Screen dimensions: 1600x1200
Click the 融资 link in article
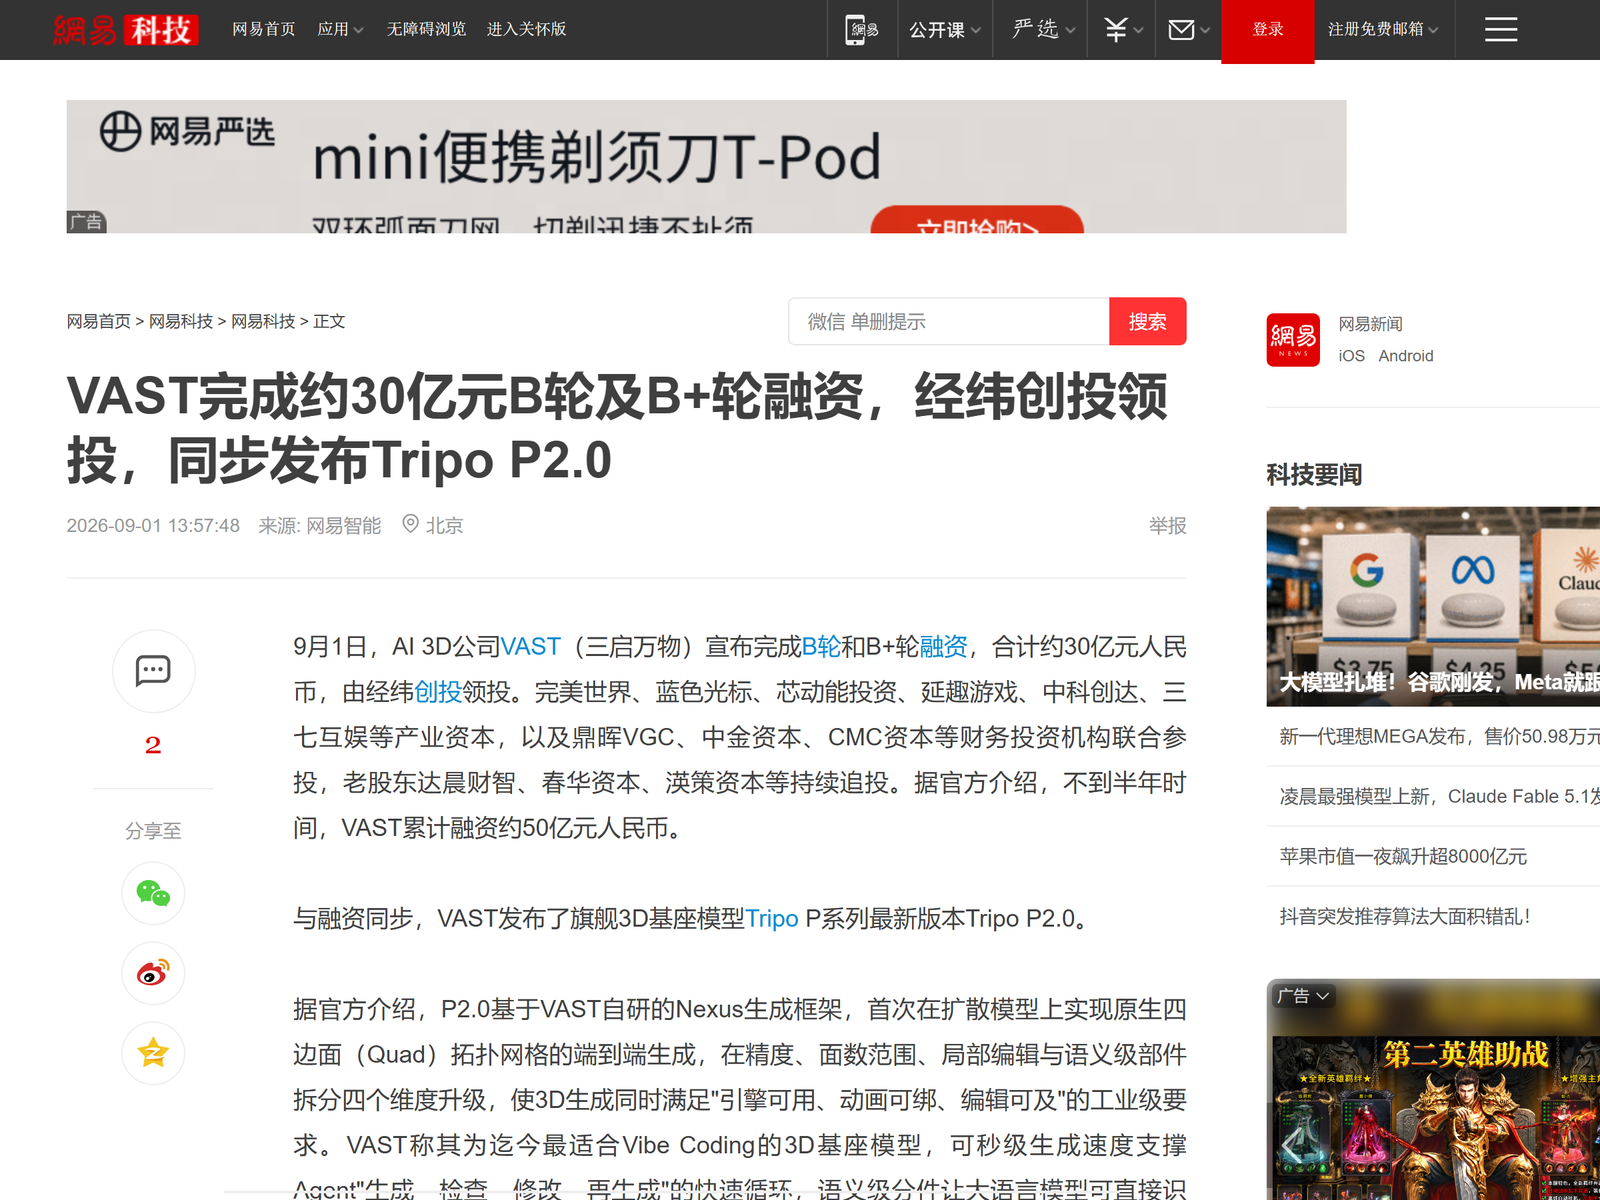[x=944, y=647]
